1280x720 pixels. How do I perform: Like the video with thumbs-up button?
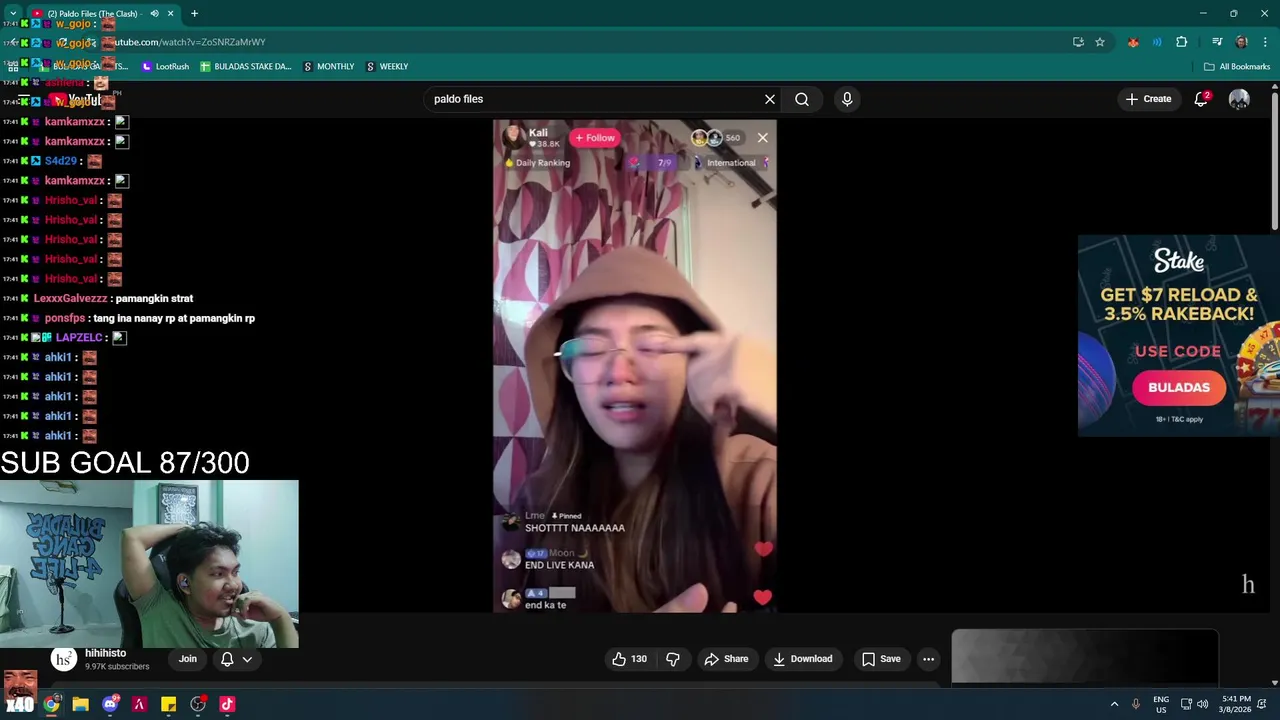coord(629,659)
